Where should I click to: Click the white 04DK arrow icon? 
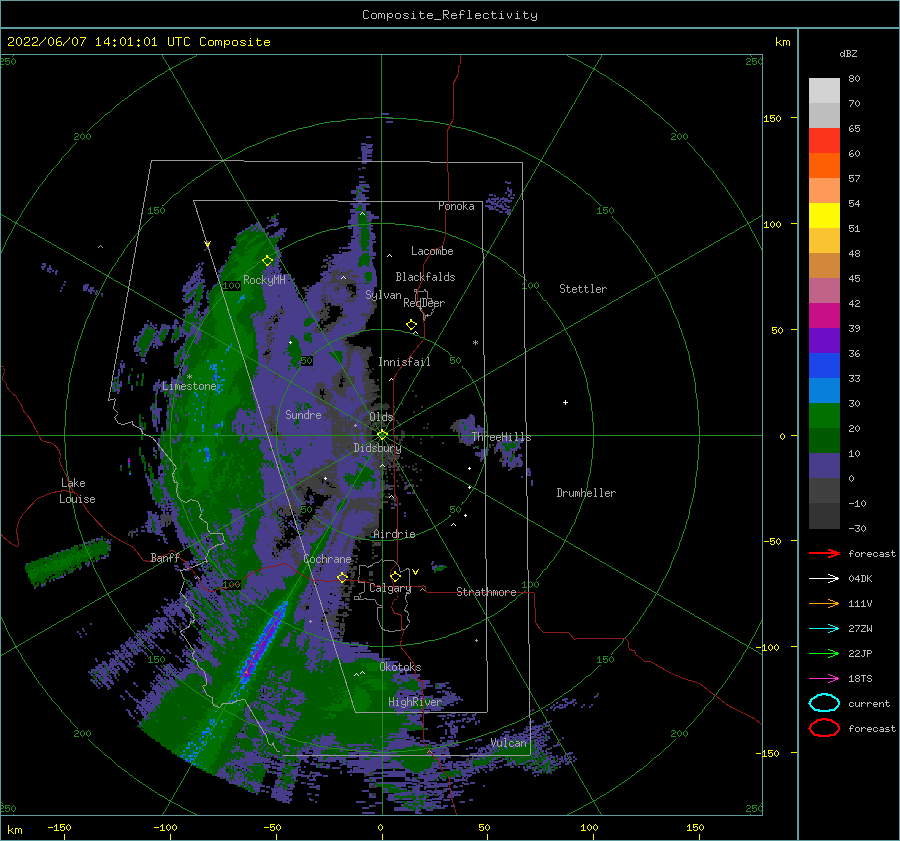point(824,579)
